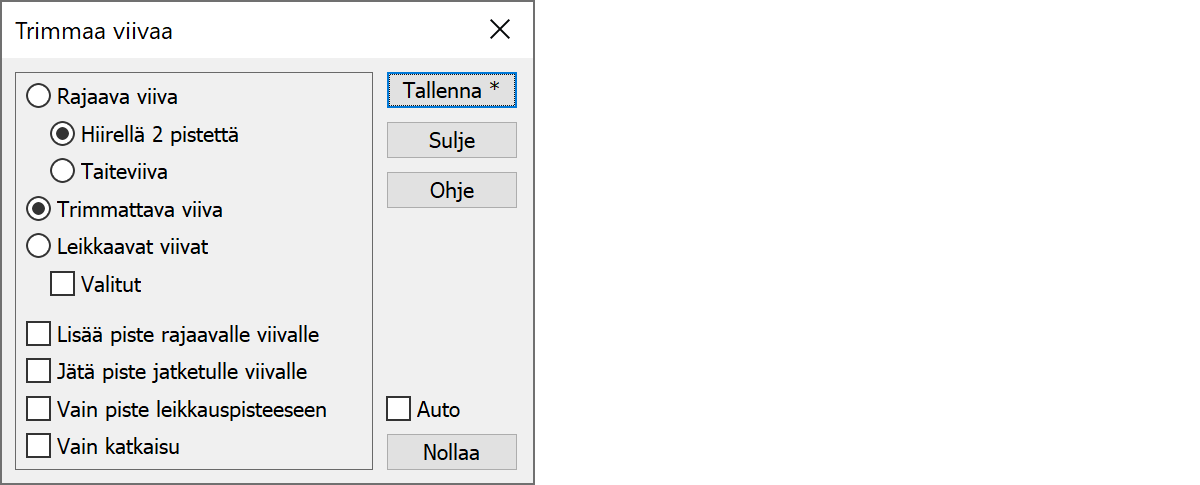Switch to the Leikkaavat viivat option
The height and width of the screenshot is (485, 1200).
(x=39, y=246)
